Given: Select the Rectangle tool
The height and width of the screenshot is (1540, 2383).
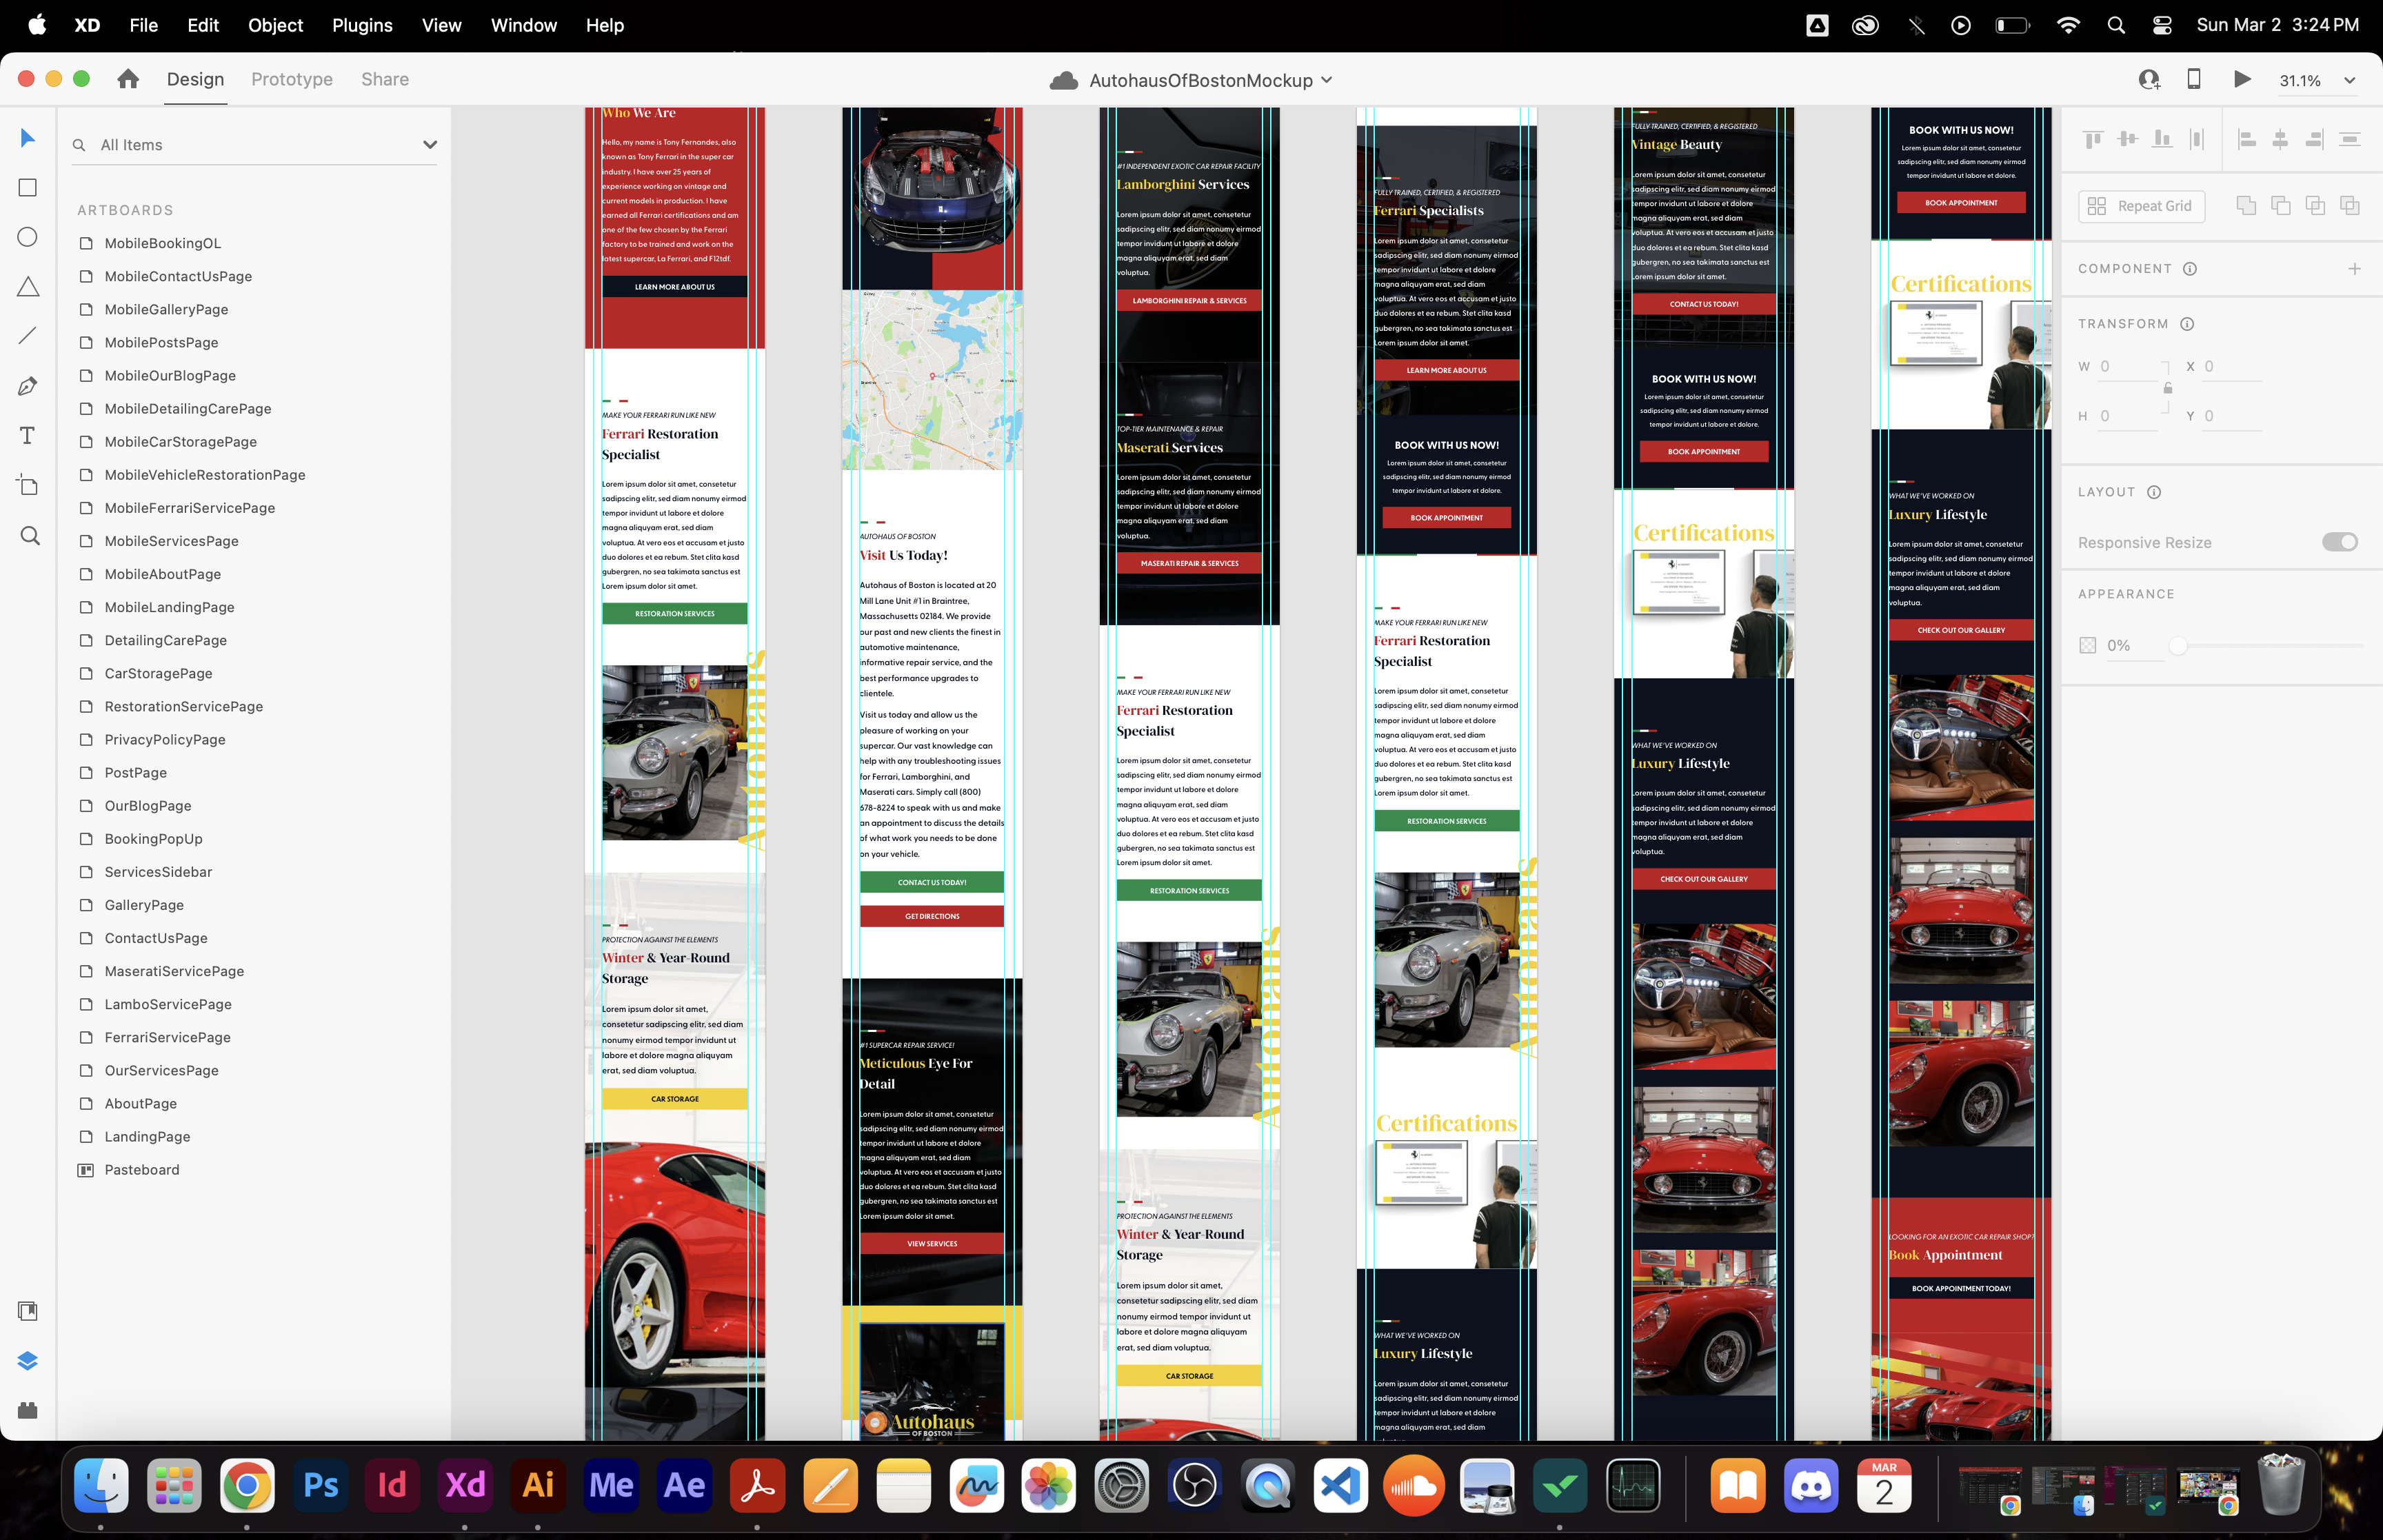Looking at the screenshot, I should click(28, 188).
